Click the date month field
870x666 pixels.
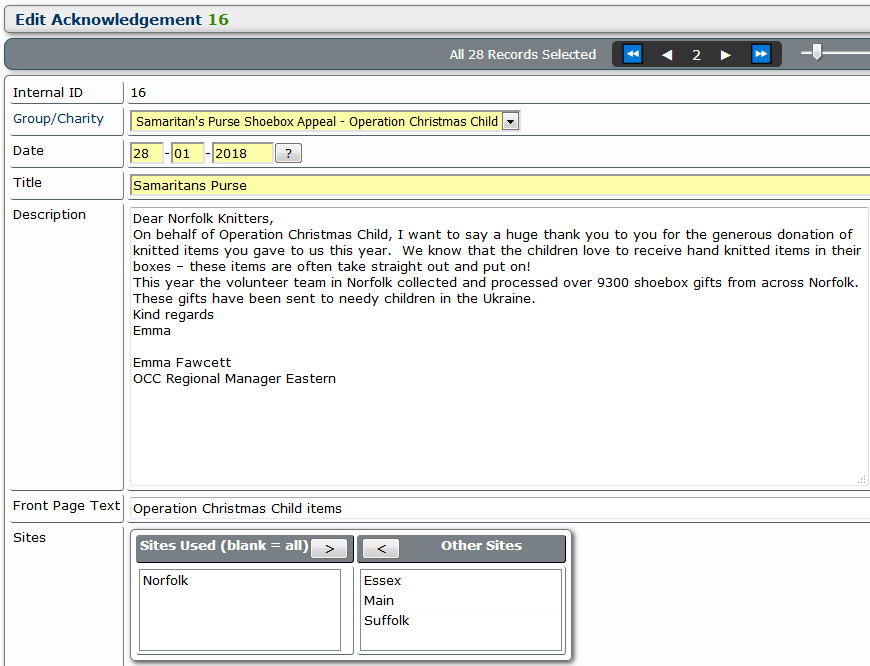(188, 153)
